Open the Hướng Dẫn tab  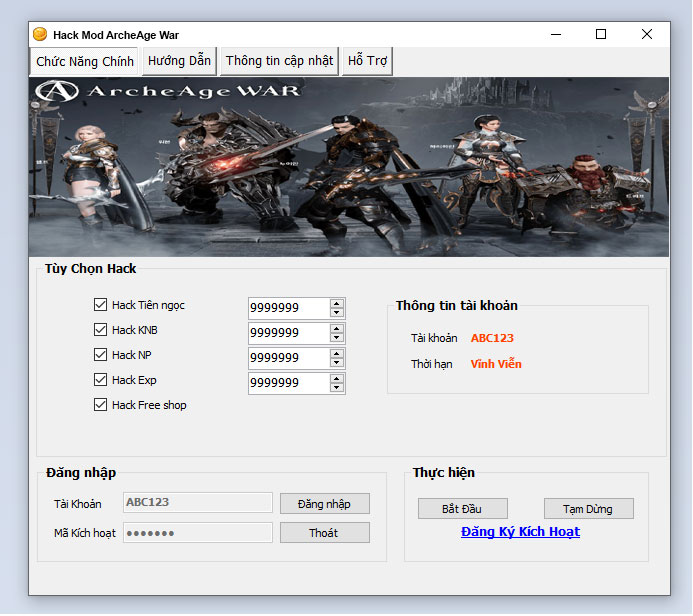click(179, 61)
